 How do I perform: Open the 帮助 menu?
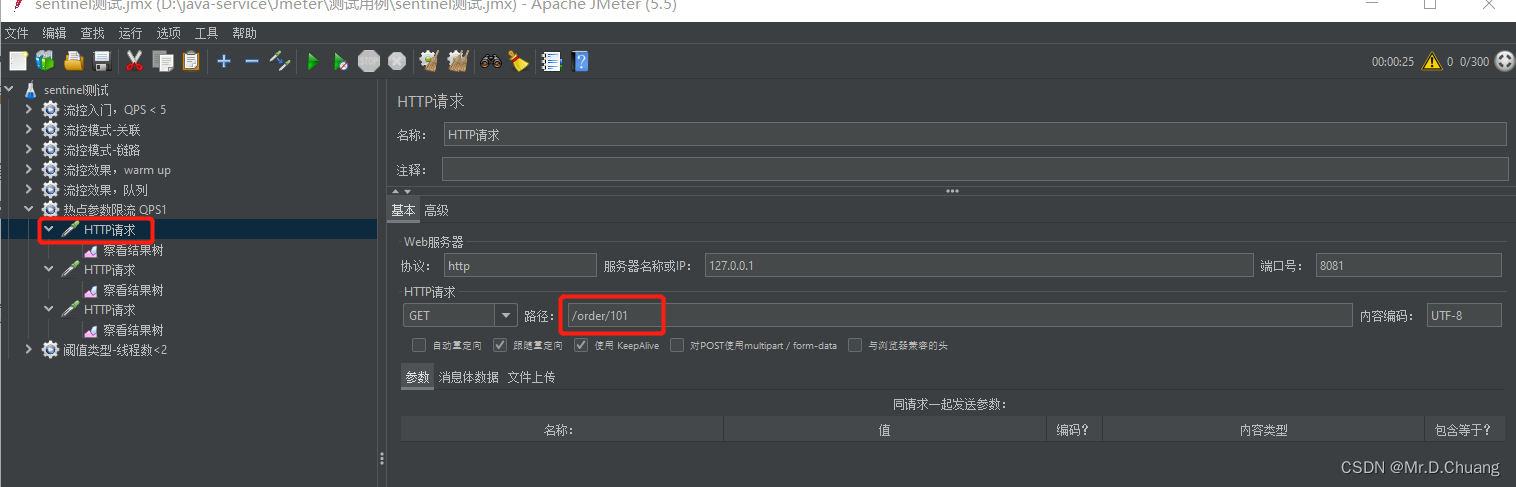click(x=244, y=33)
